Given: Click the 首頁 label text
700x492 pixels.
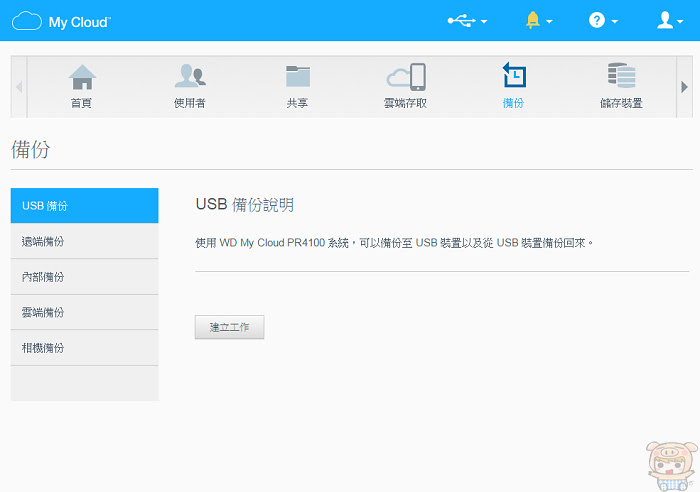Looking at the screenshot, I should tap(81, 103).
